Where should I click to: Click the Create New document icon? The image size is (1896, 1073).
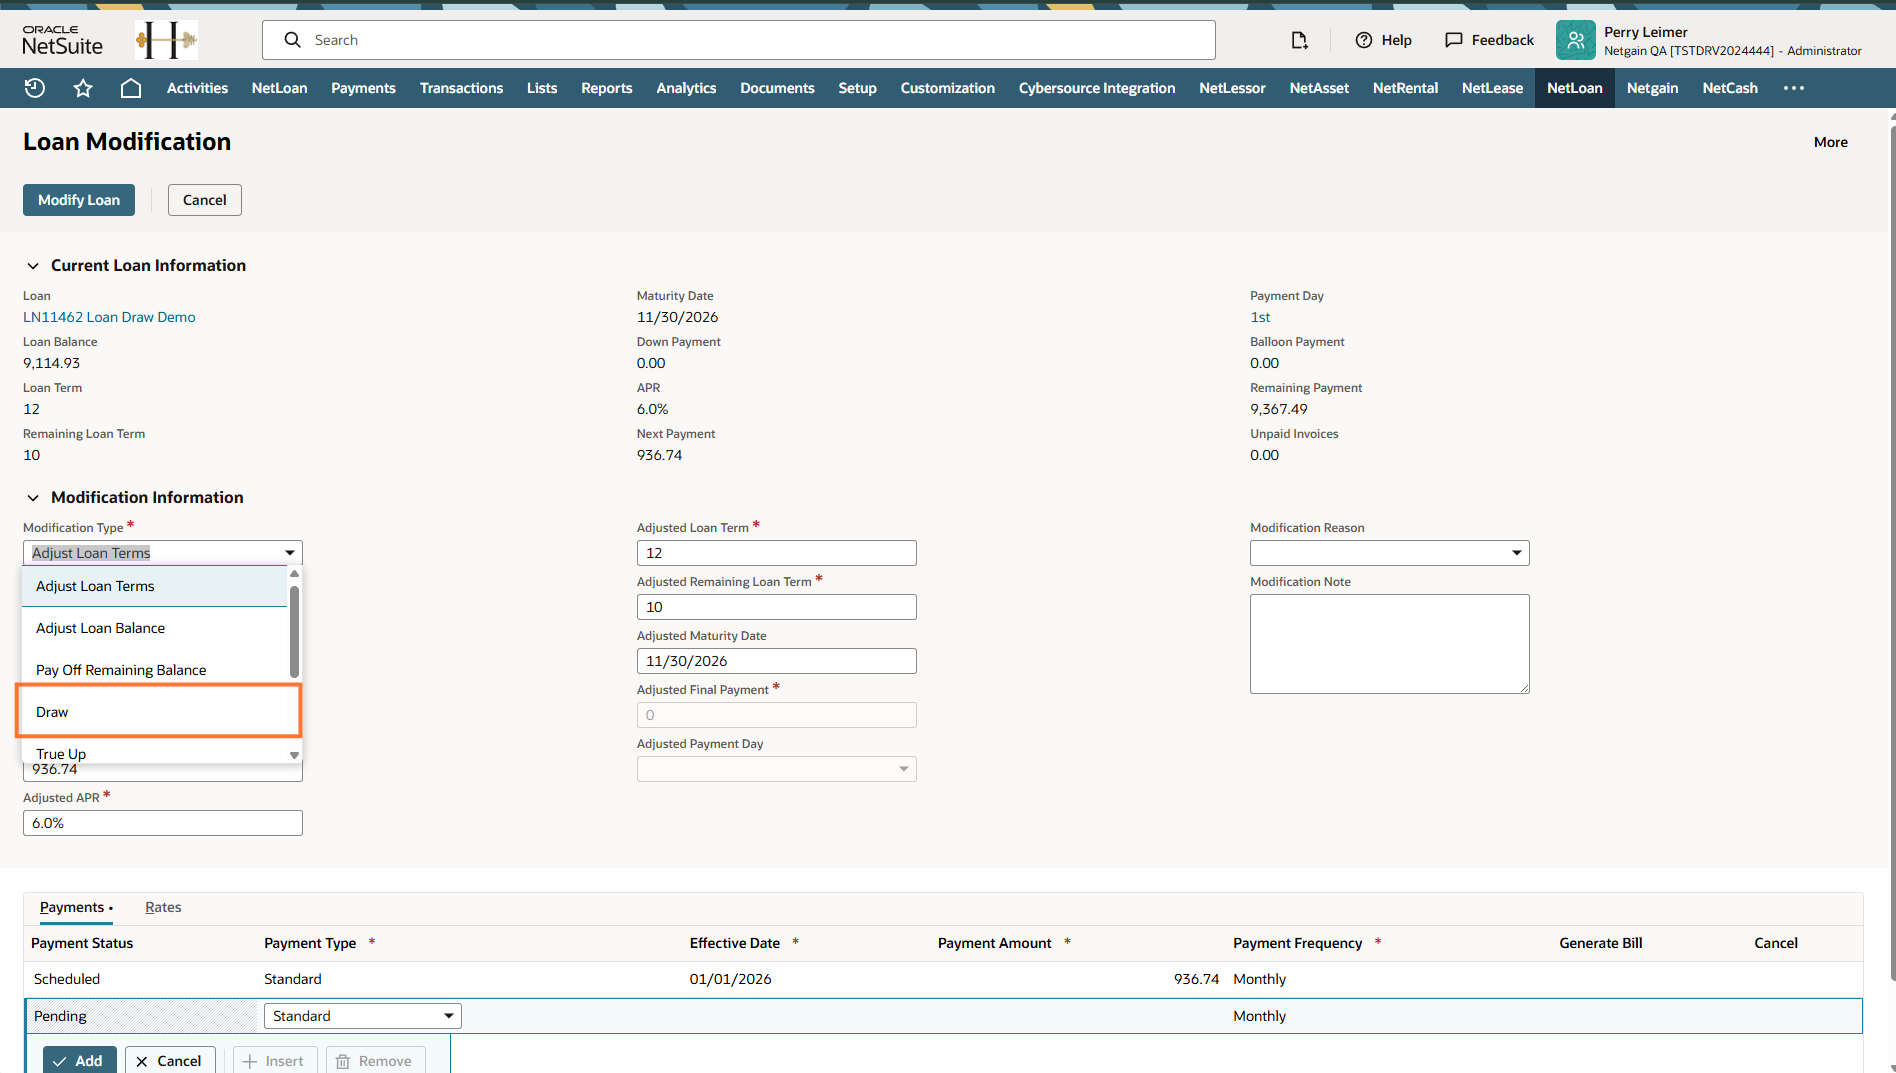click(x=1299, y=40)
